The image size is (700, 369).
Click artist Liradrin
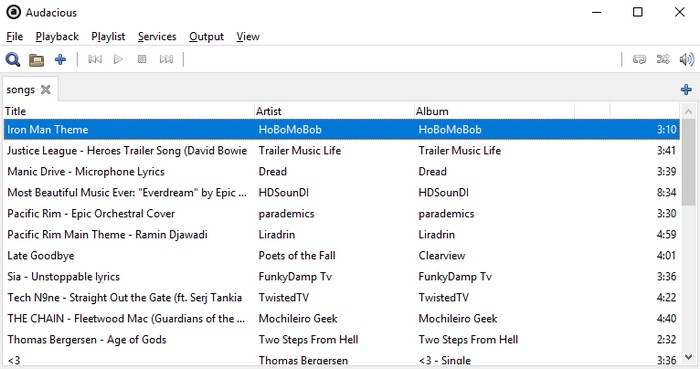pyautogui.click(x=277, y=234)
